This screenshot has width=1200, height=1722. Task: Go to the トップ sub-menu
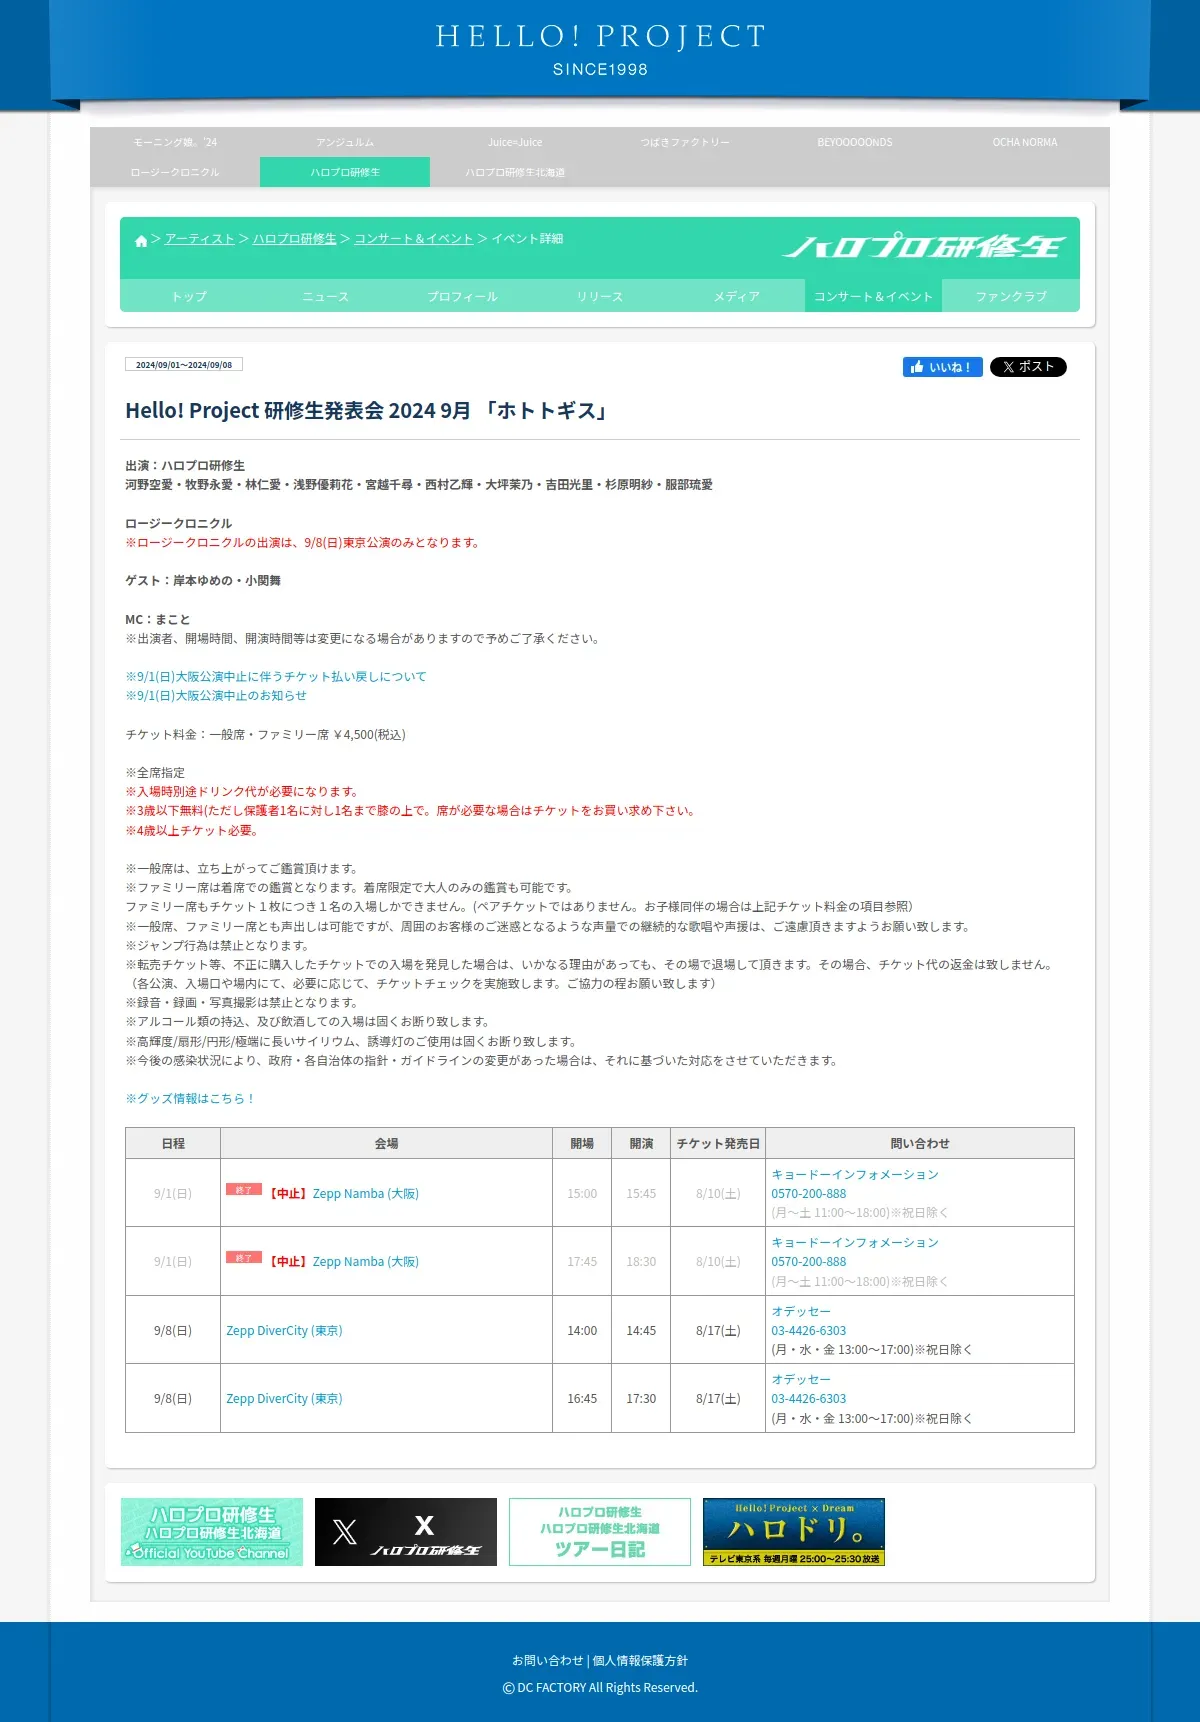pyautogui.click(x=188, y=296)
